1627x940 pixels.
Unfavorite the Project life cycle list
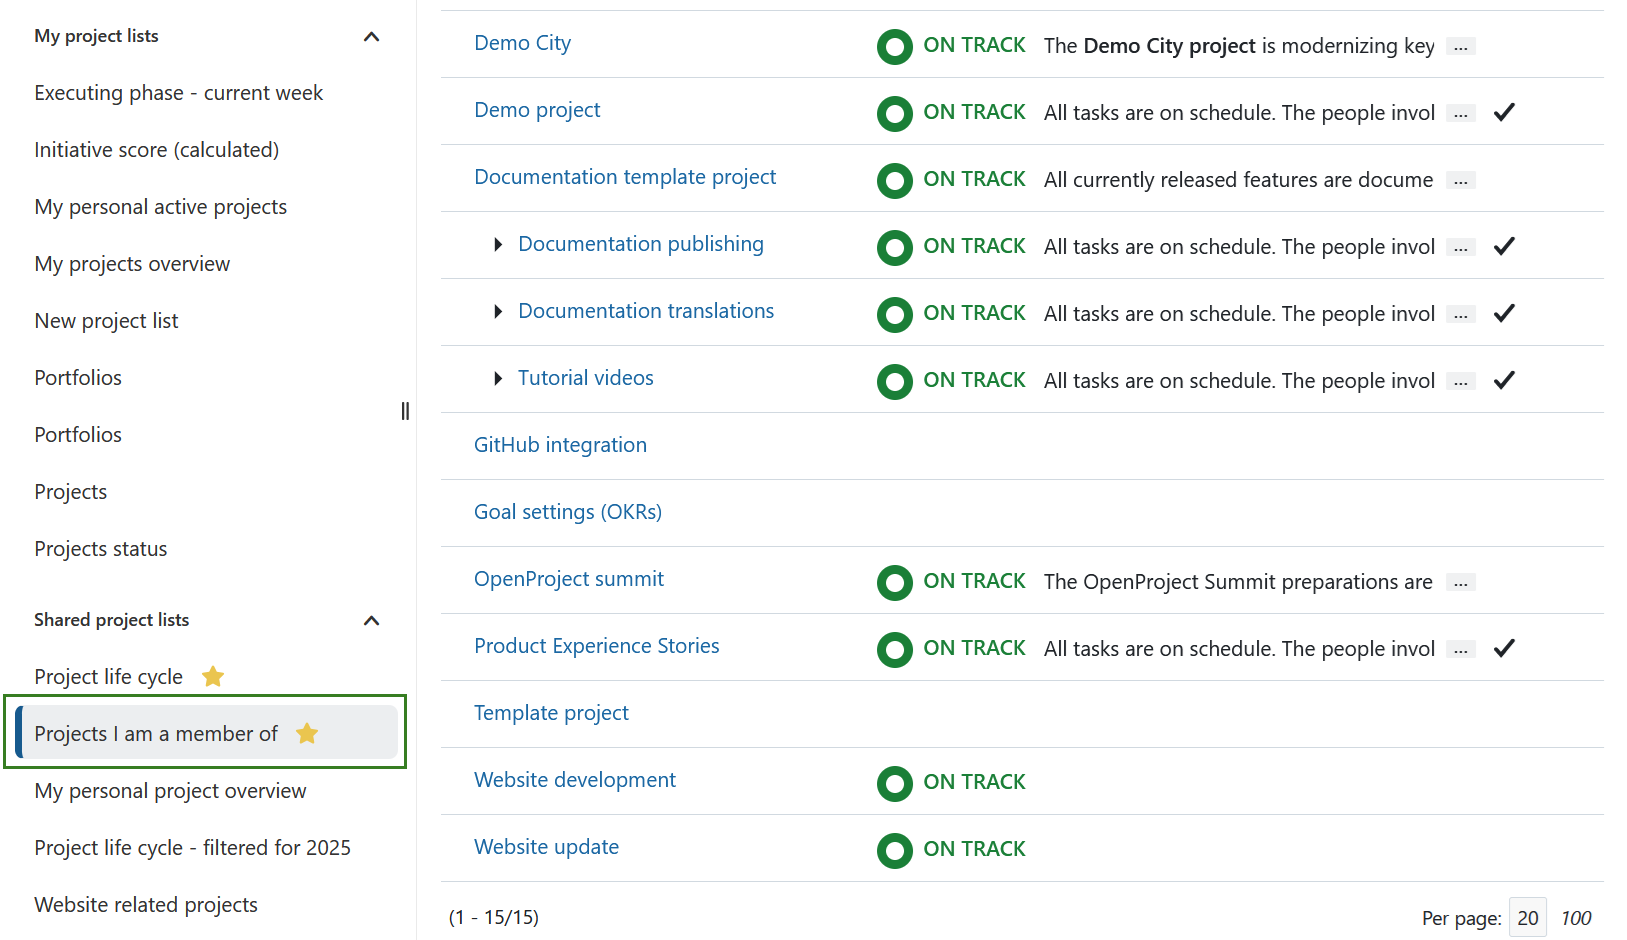[213, 676]
